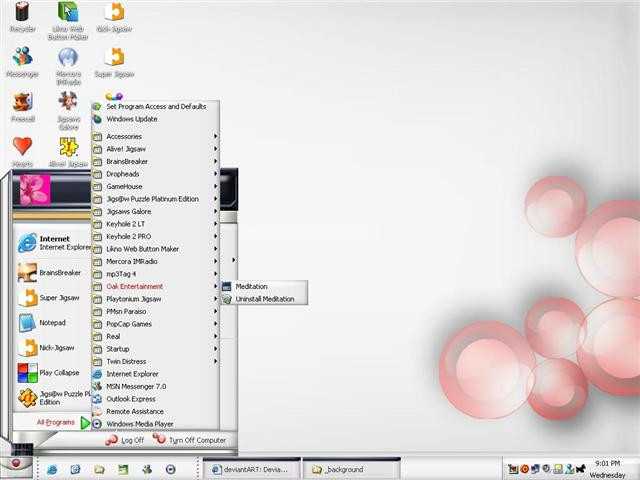The image size is (640, 480).
Task: Launch Jigs@w Puzzle Platinum Edition from Start menu left pane
Action: (x=53, y=398)
